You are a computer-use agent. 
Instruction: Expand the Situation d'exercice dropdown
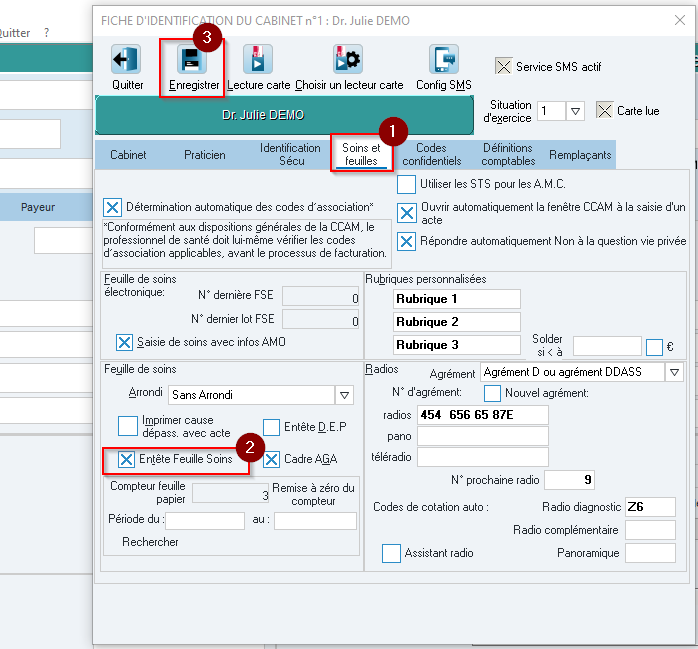pyautogui.click(x=575, y=111)
